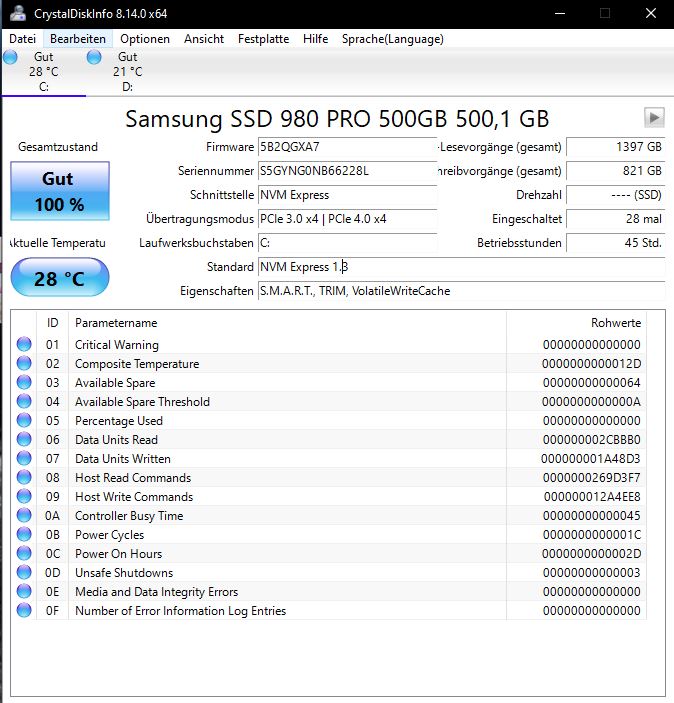The height and width of the screenshot is (703, 674).
Task: Click raw value 0000000269D3F7
Action: click(591, 478)
